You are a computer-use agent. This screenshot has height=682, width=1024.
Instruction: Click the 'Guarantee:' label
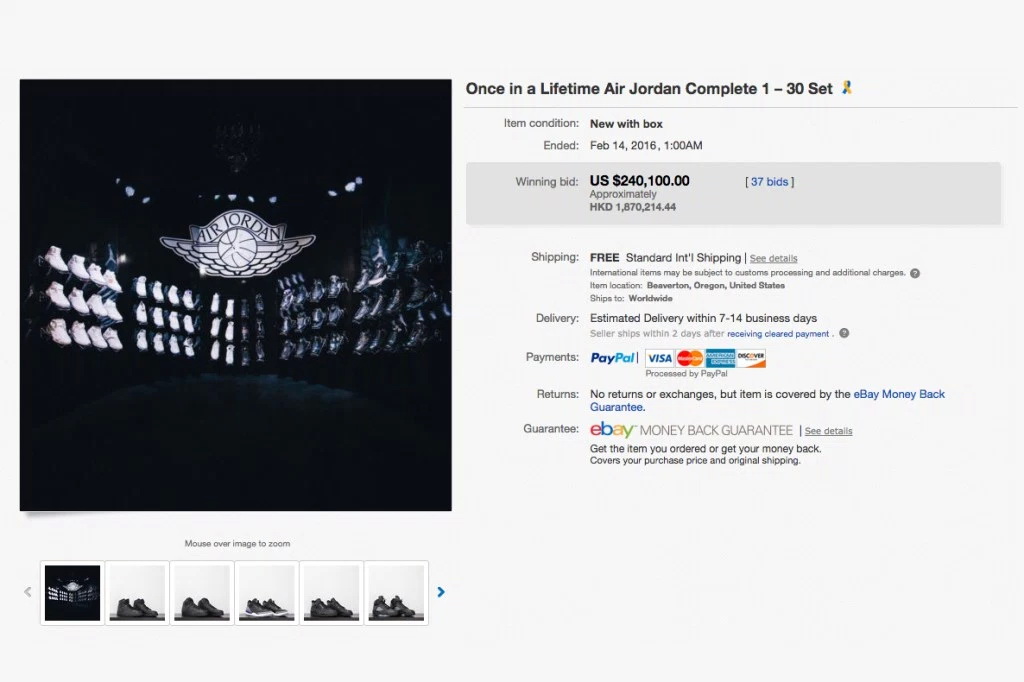(551, 429)
